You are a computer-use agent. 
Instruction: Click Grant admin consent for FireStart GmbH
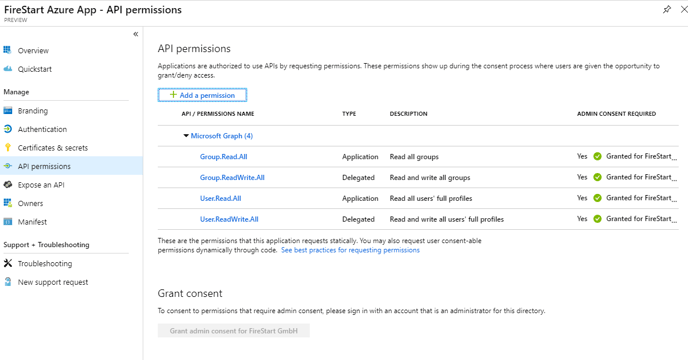point(233,331)
